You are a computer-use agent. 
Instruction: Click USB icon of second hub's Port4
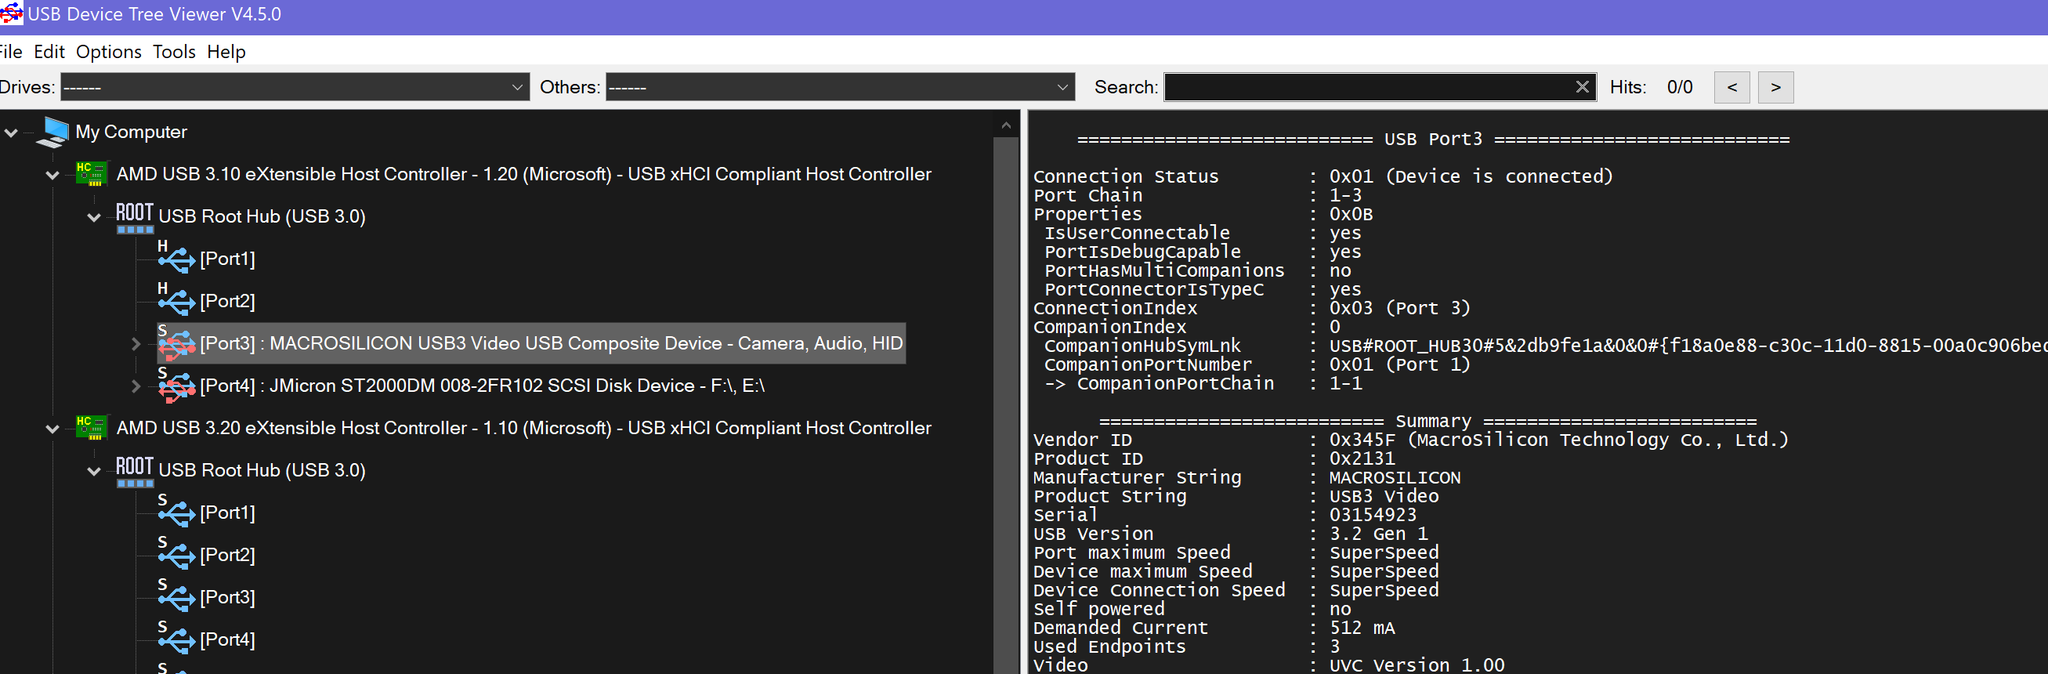point(176,639)
